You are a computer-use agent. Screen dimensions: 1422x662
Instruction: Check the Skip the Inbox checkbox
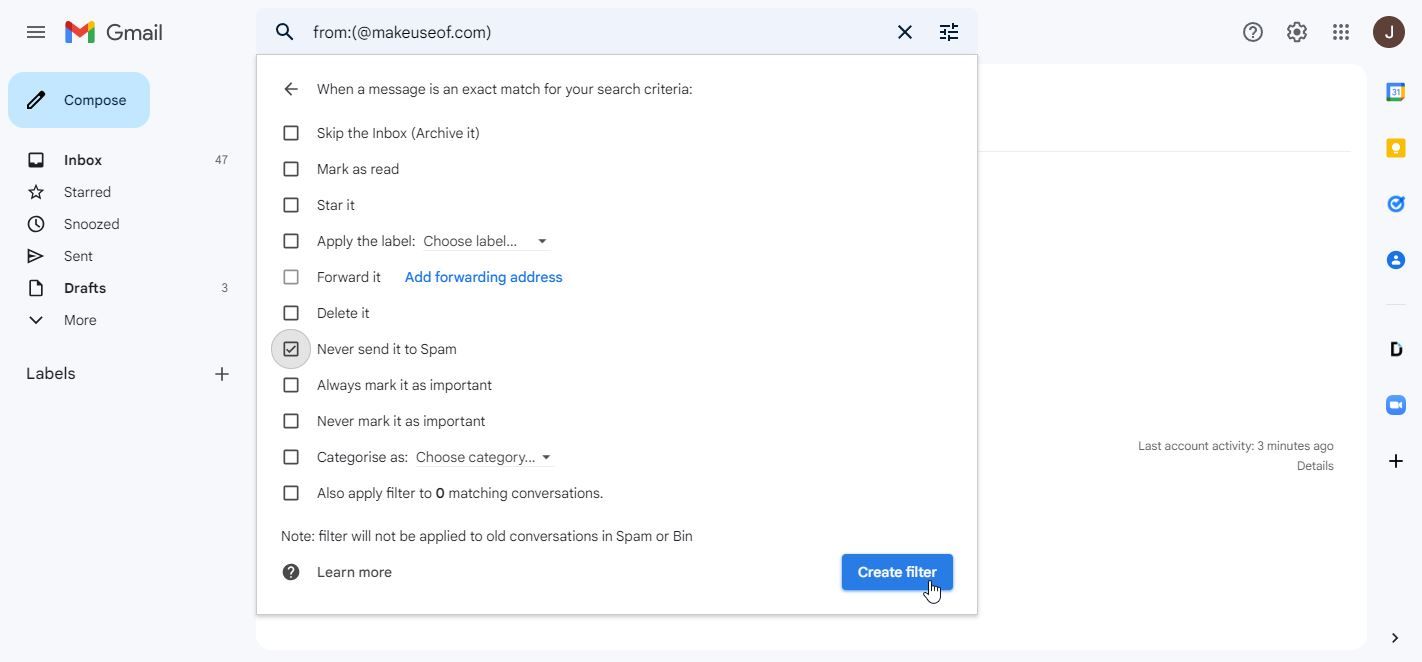291,133
